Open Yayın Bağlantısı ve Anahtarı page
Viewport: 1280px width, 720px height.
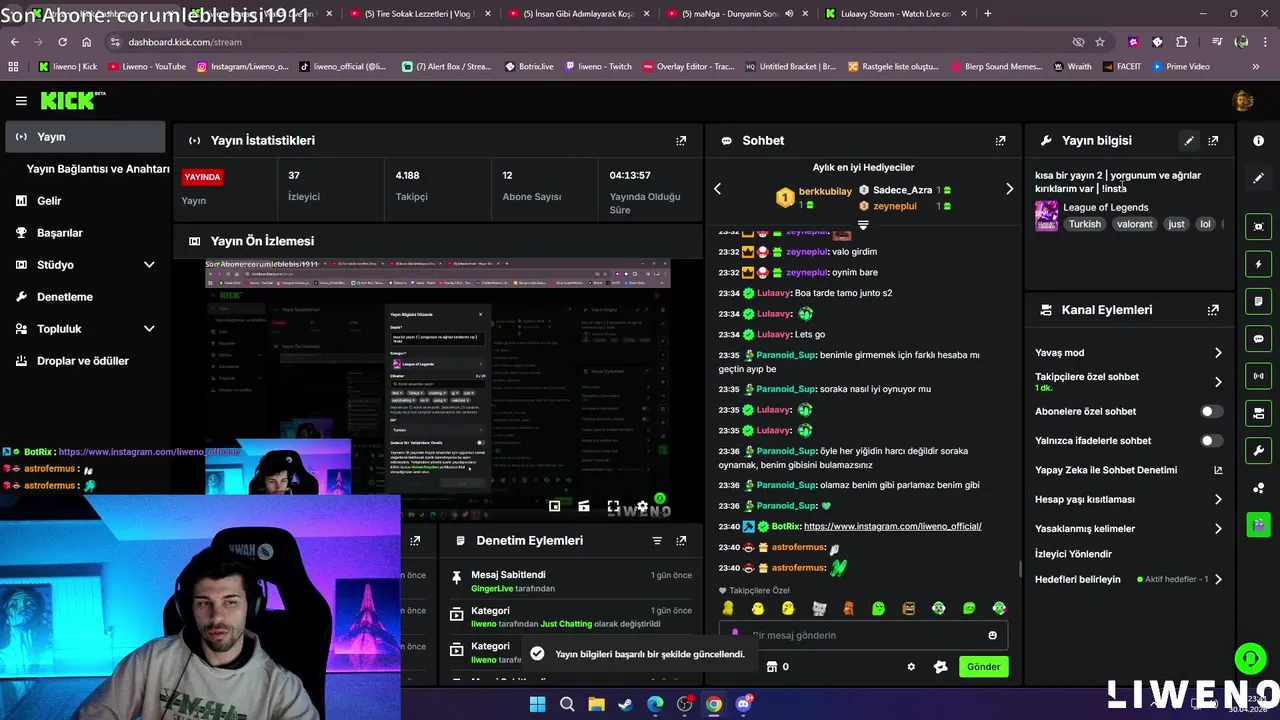tap(98, 169)
